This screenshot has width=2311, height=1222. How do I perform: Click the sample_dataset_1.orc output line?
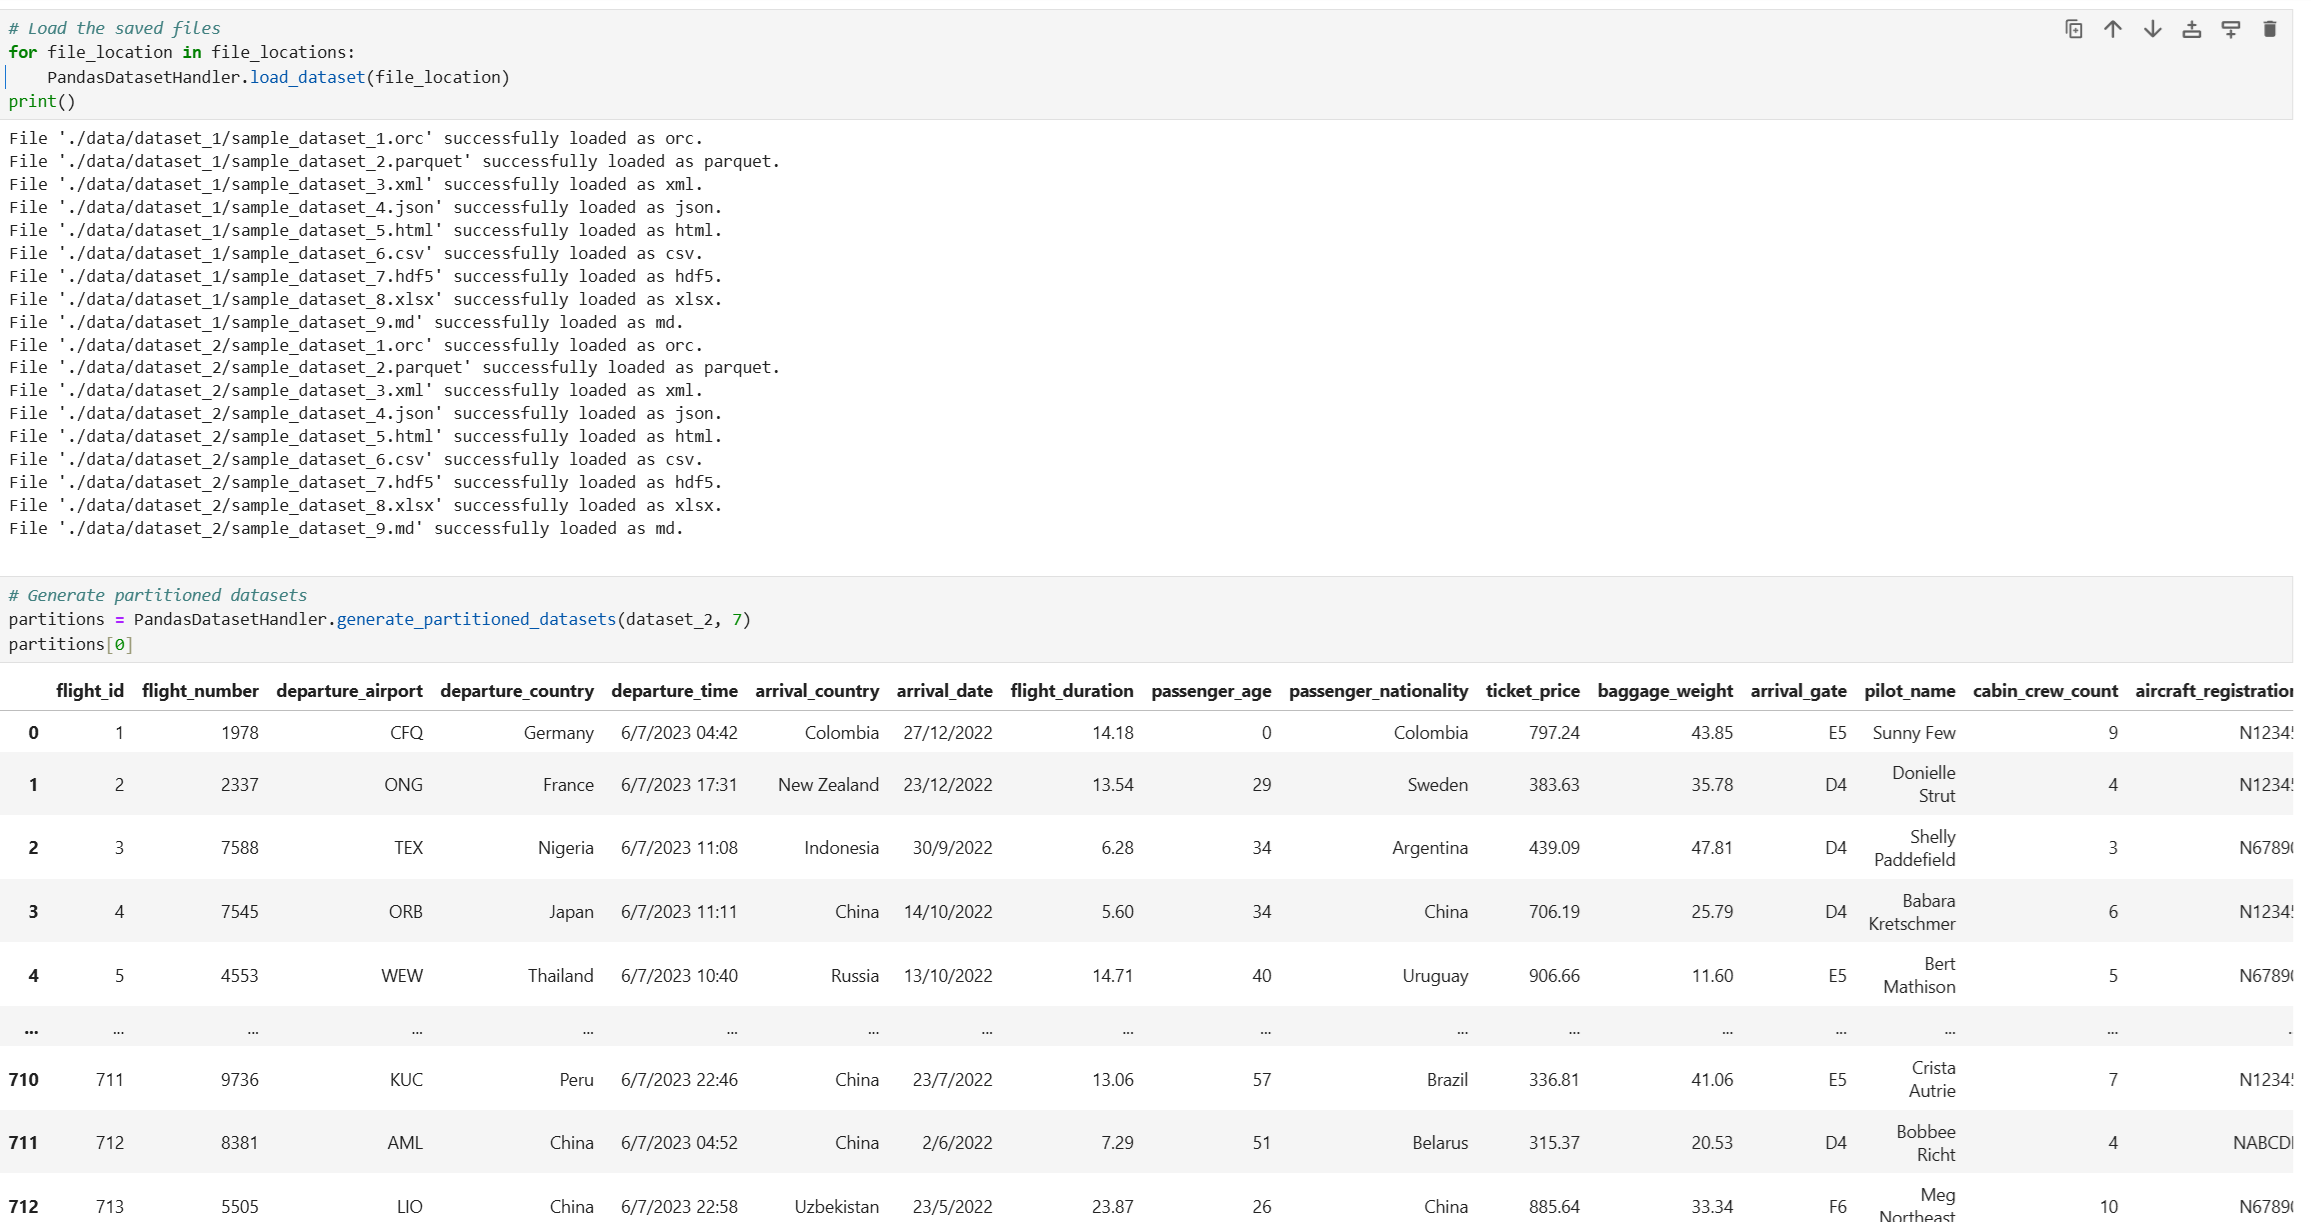coord(356,137)
